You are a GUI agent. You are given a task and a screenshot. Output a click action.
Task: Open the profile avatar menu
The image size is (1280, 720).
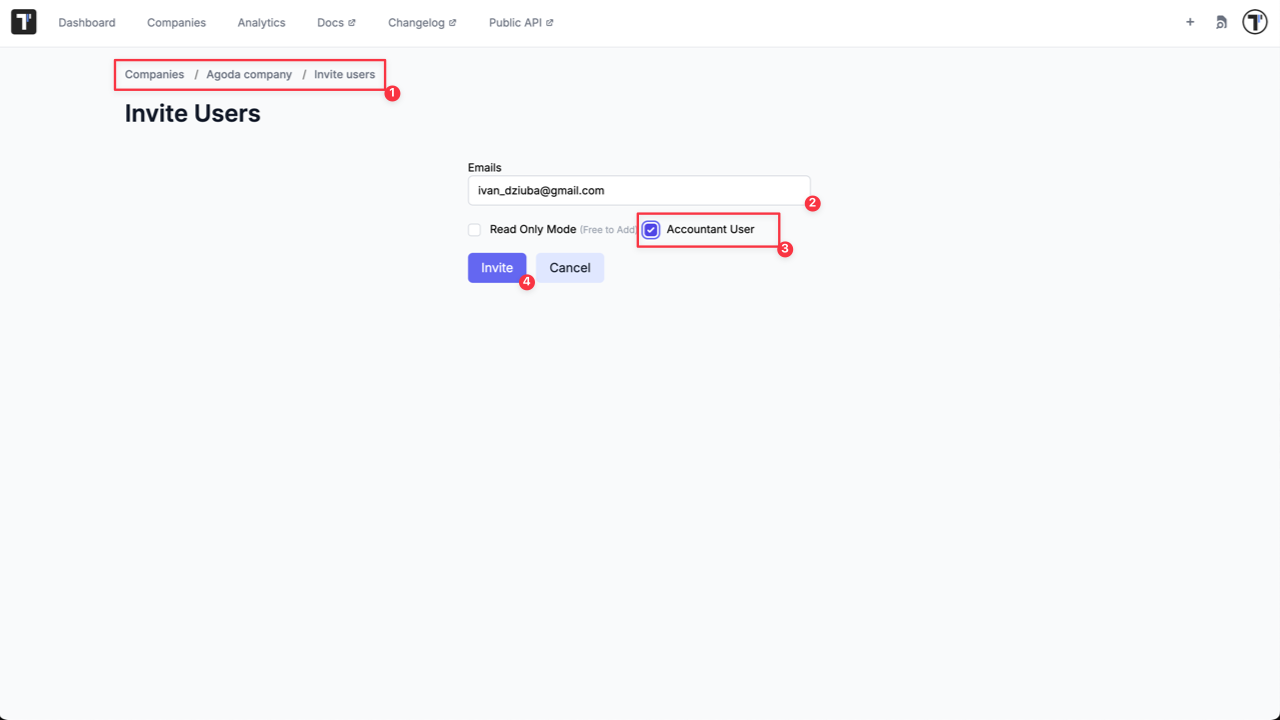(1254, 21)
